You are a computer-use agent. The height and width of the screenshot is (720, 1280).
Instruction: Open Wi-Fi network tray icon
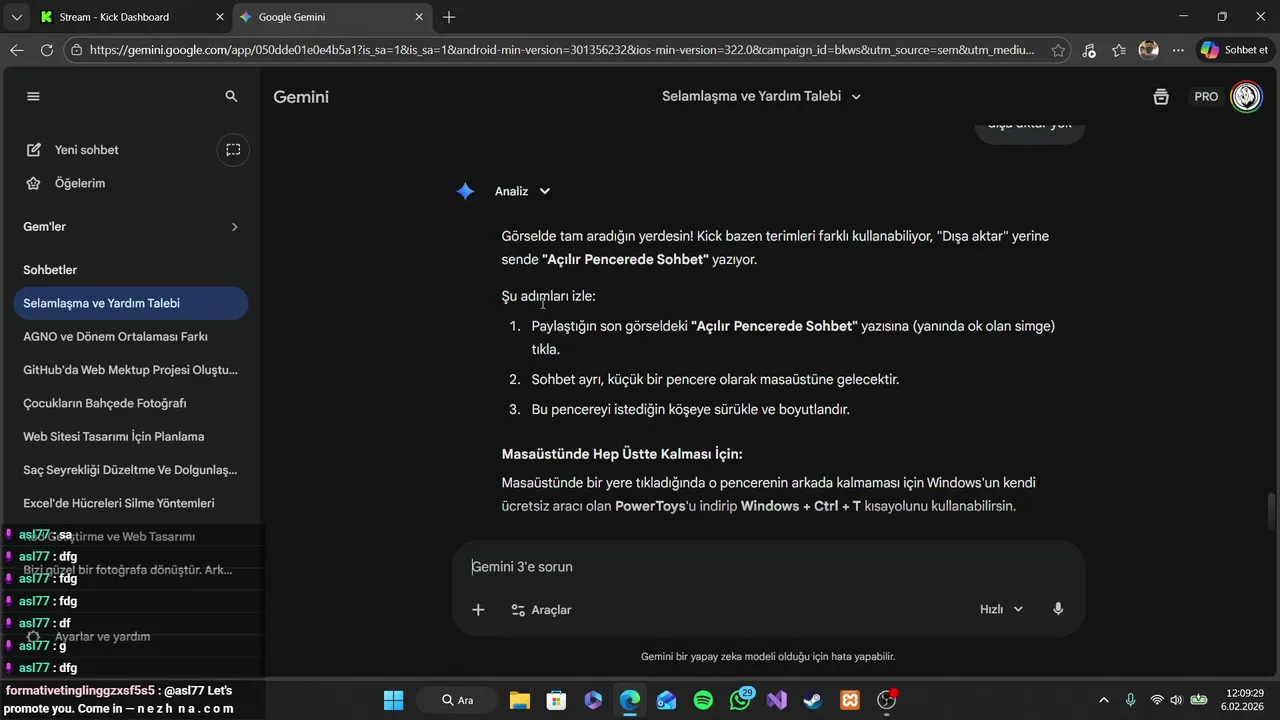click(1157, 700)
